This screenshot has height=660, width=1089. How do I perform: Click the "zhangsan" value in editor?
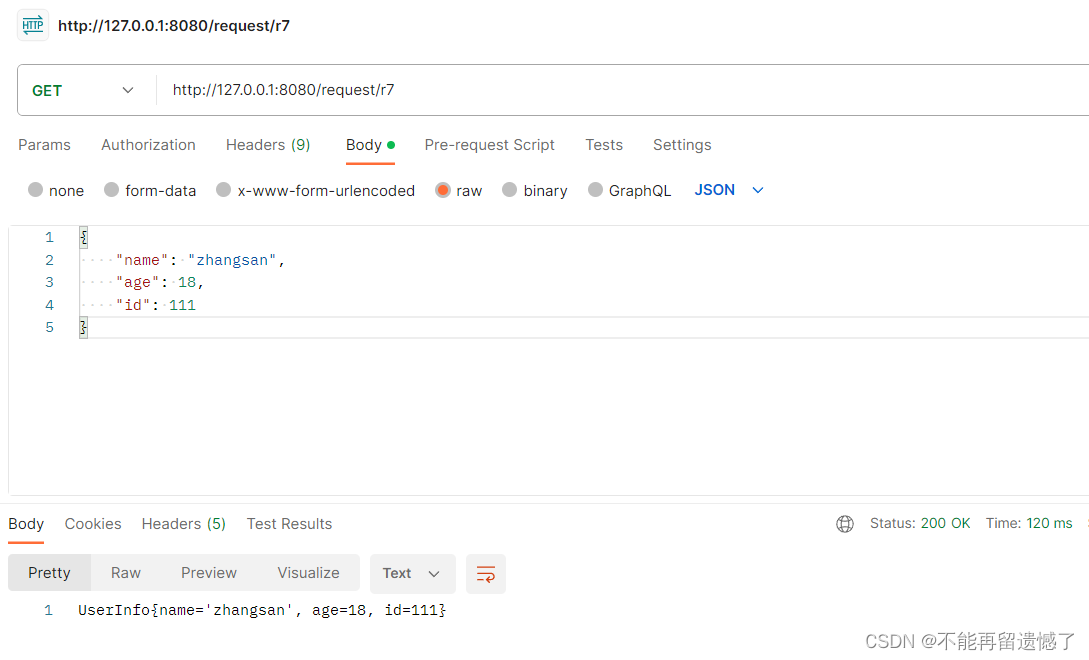click(232, 261)
